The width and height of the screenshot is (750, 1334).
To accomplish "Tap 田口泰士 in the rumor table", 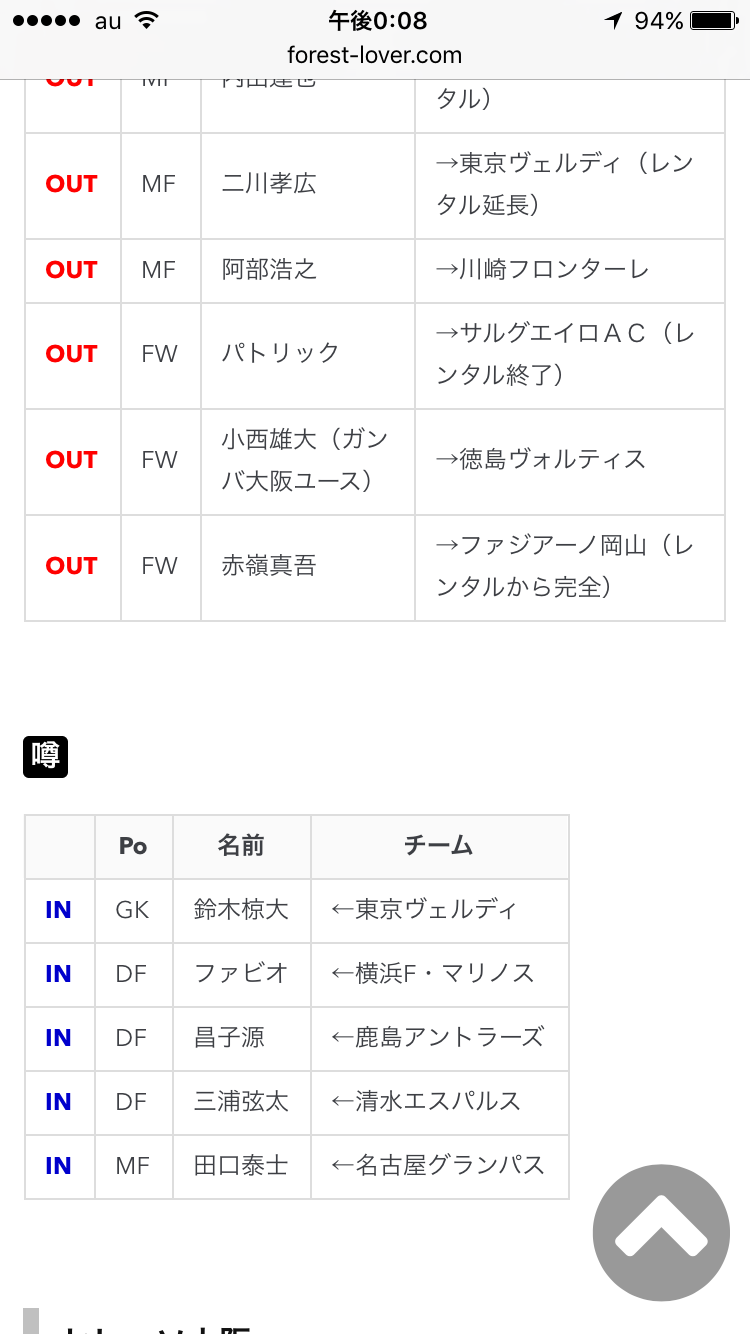I will tap(241, 1166).
